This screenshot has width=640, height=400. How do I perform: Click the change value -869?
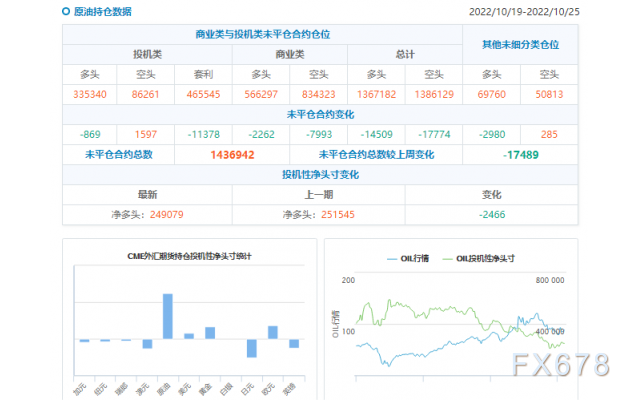pos(90,134)
